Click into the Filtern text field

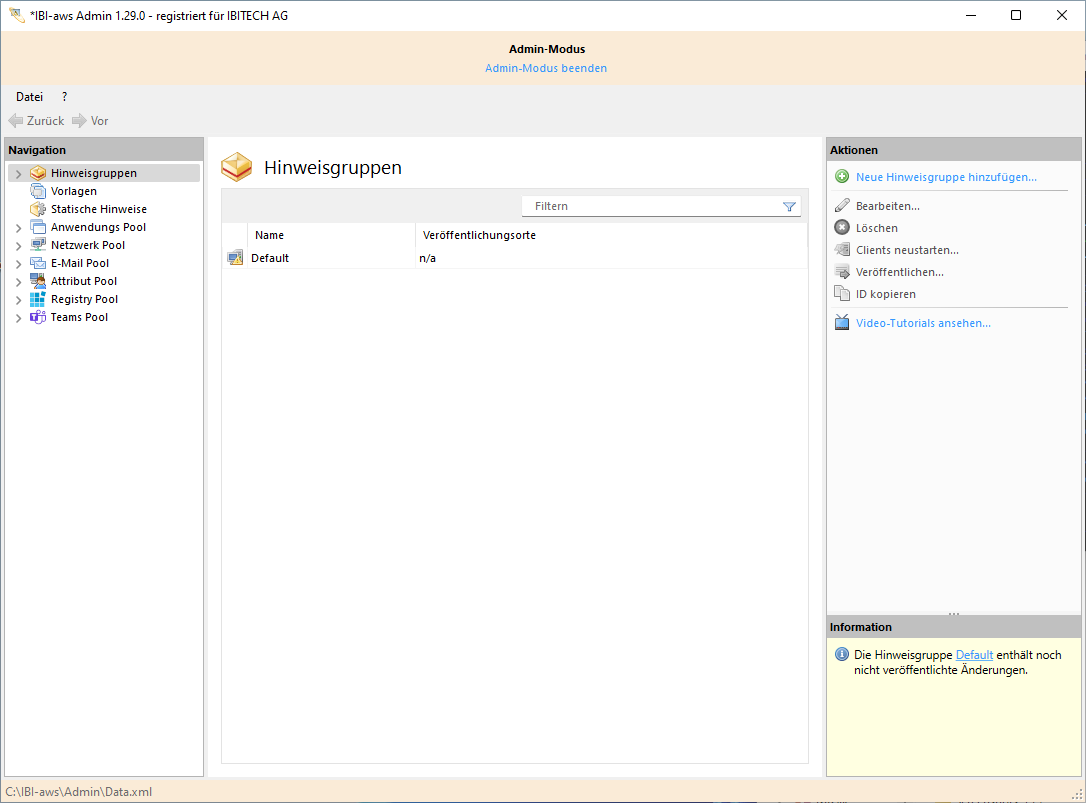click(650, 206)
